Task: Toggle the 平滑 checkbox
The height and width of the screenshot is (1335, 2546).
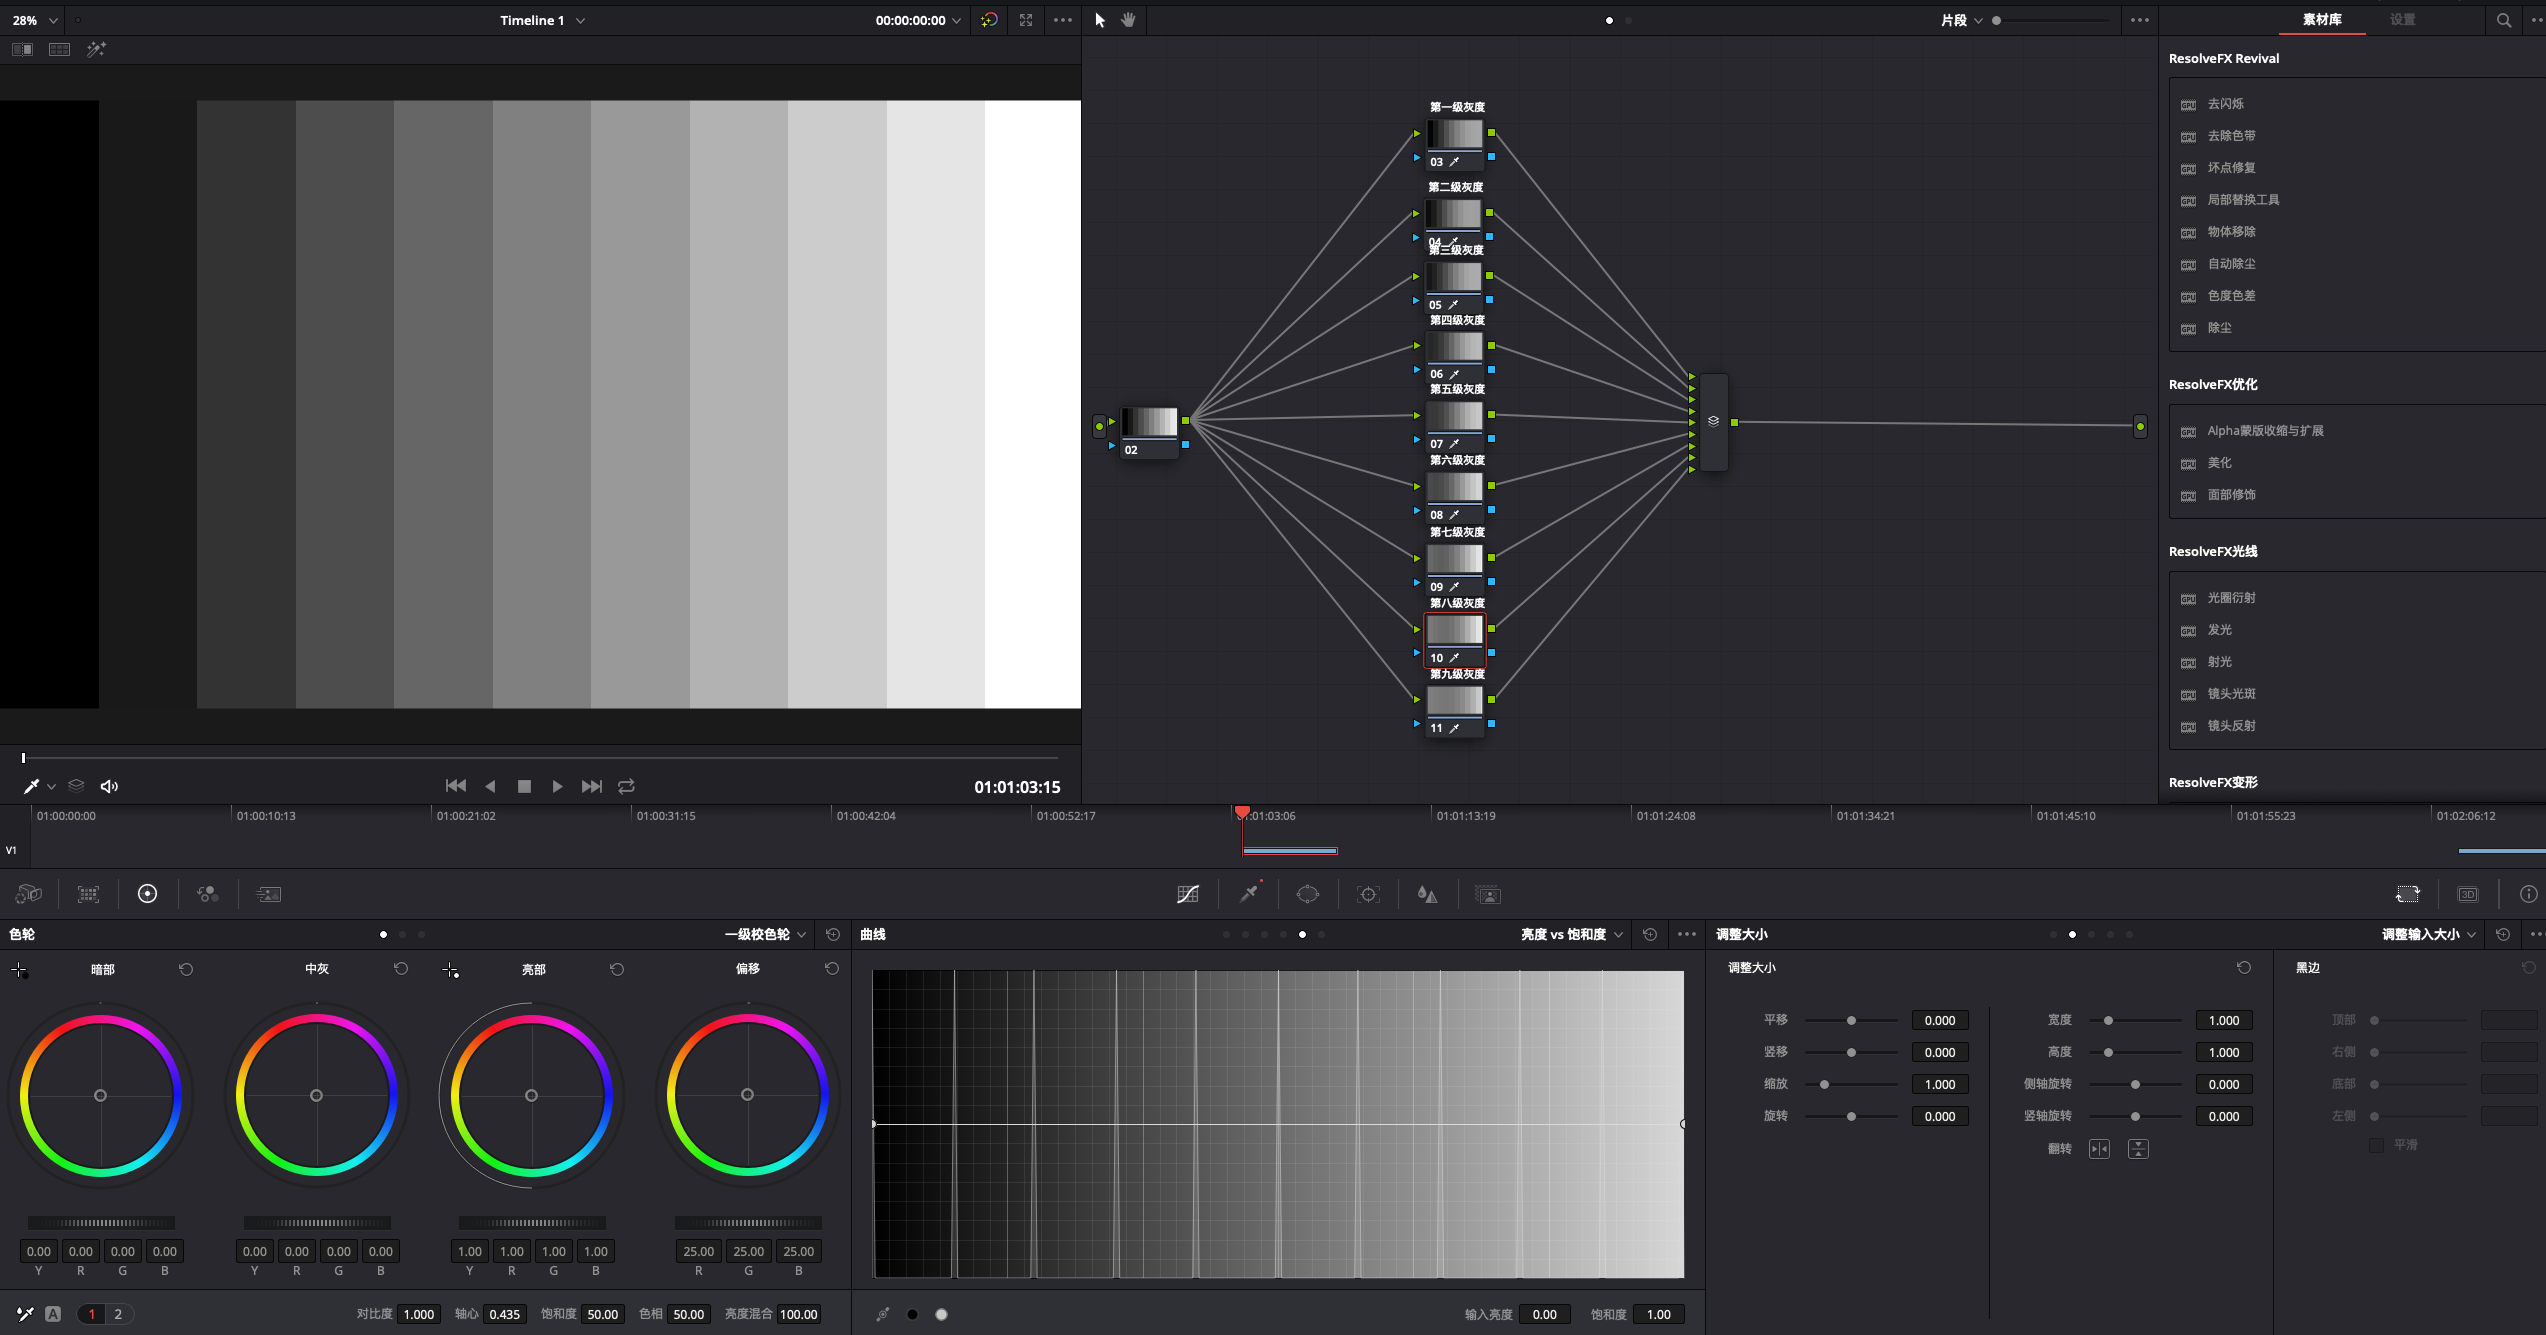Action: tap(2376, 1145)
